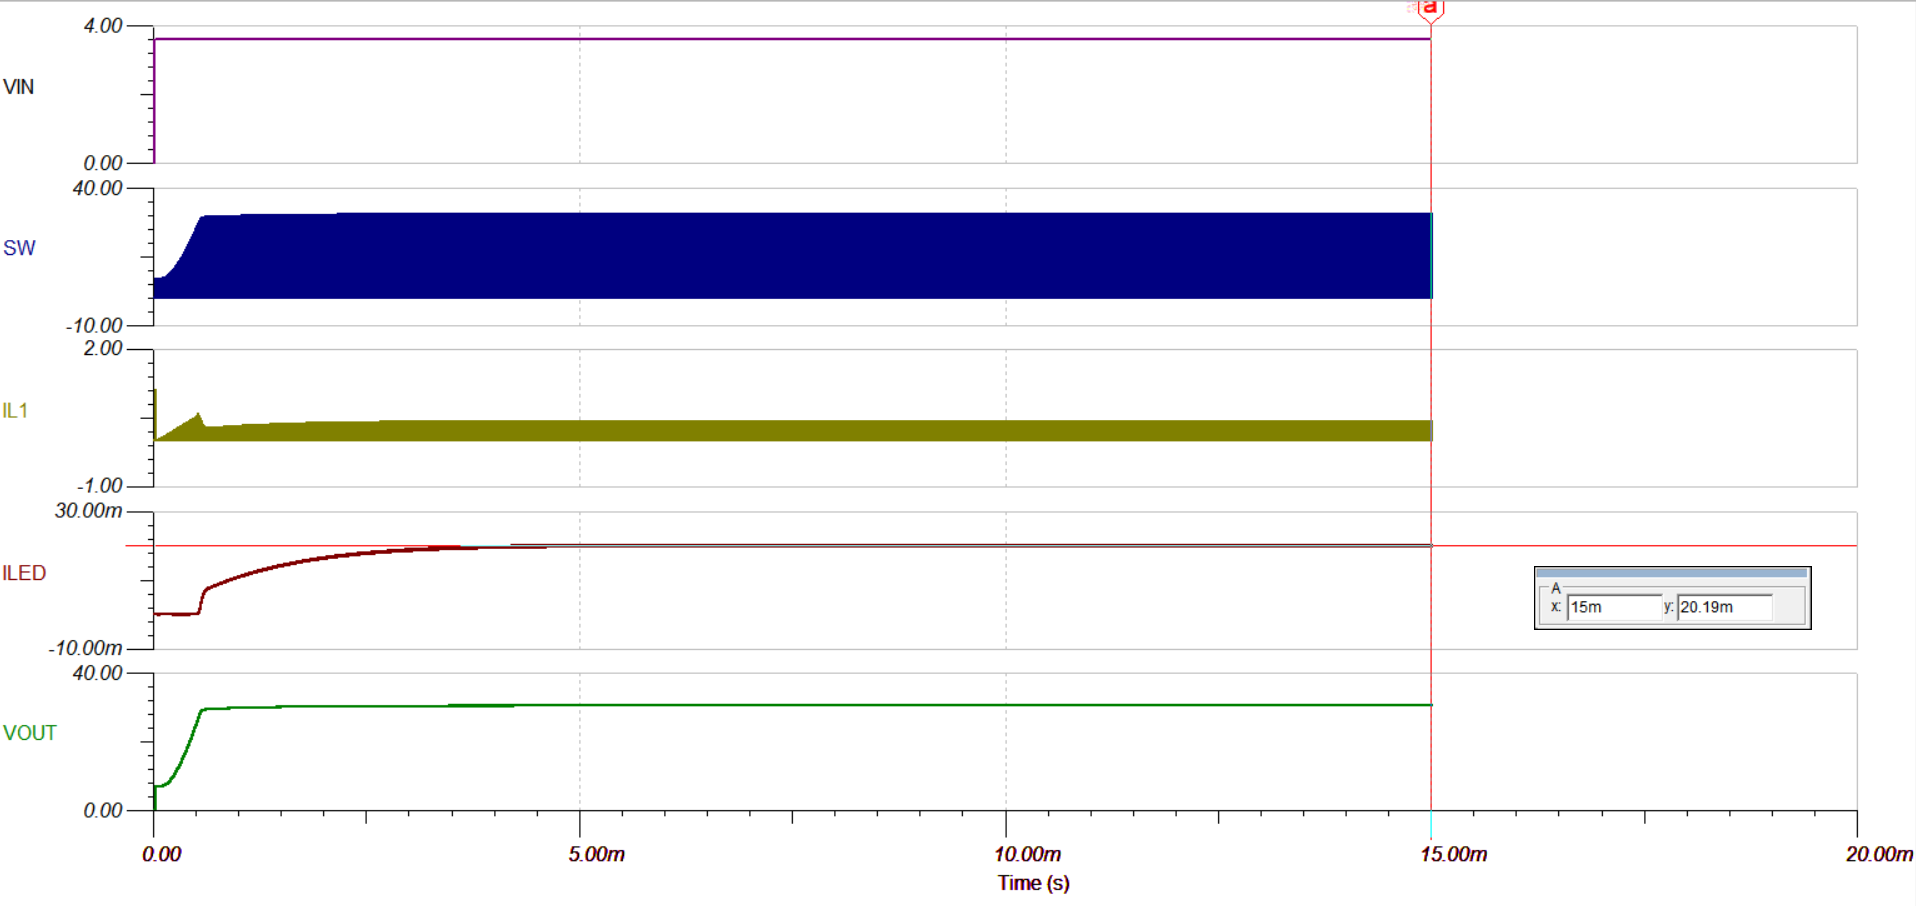Select the IL1 trace label
This screenshot has width=1916, height=906.
point(15,411)
